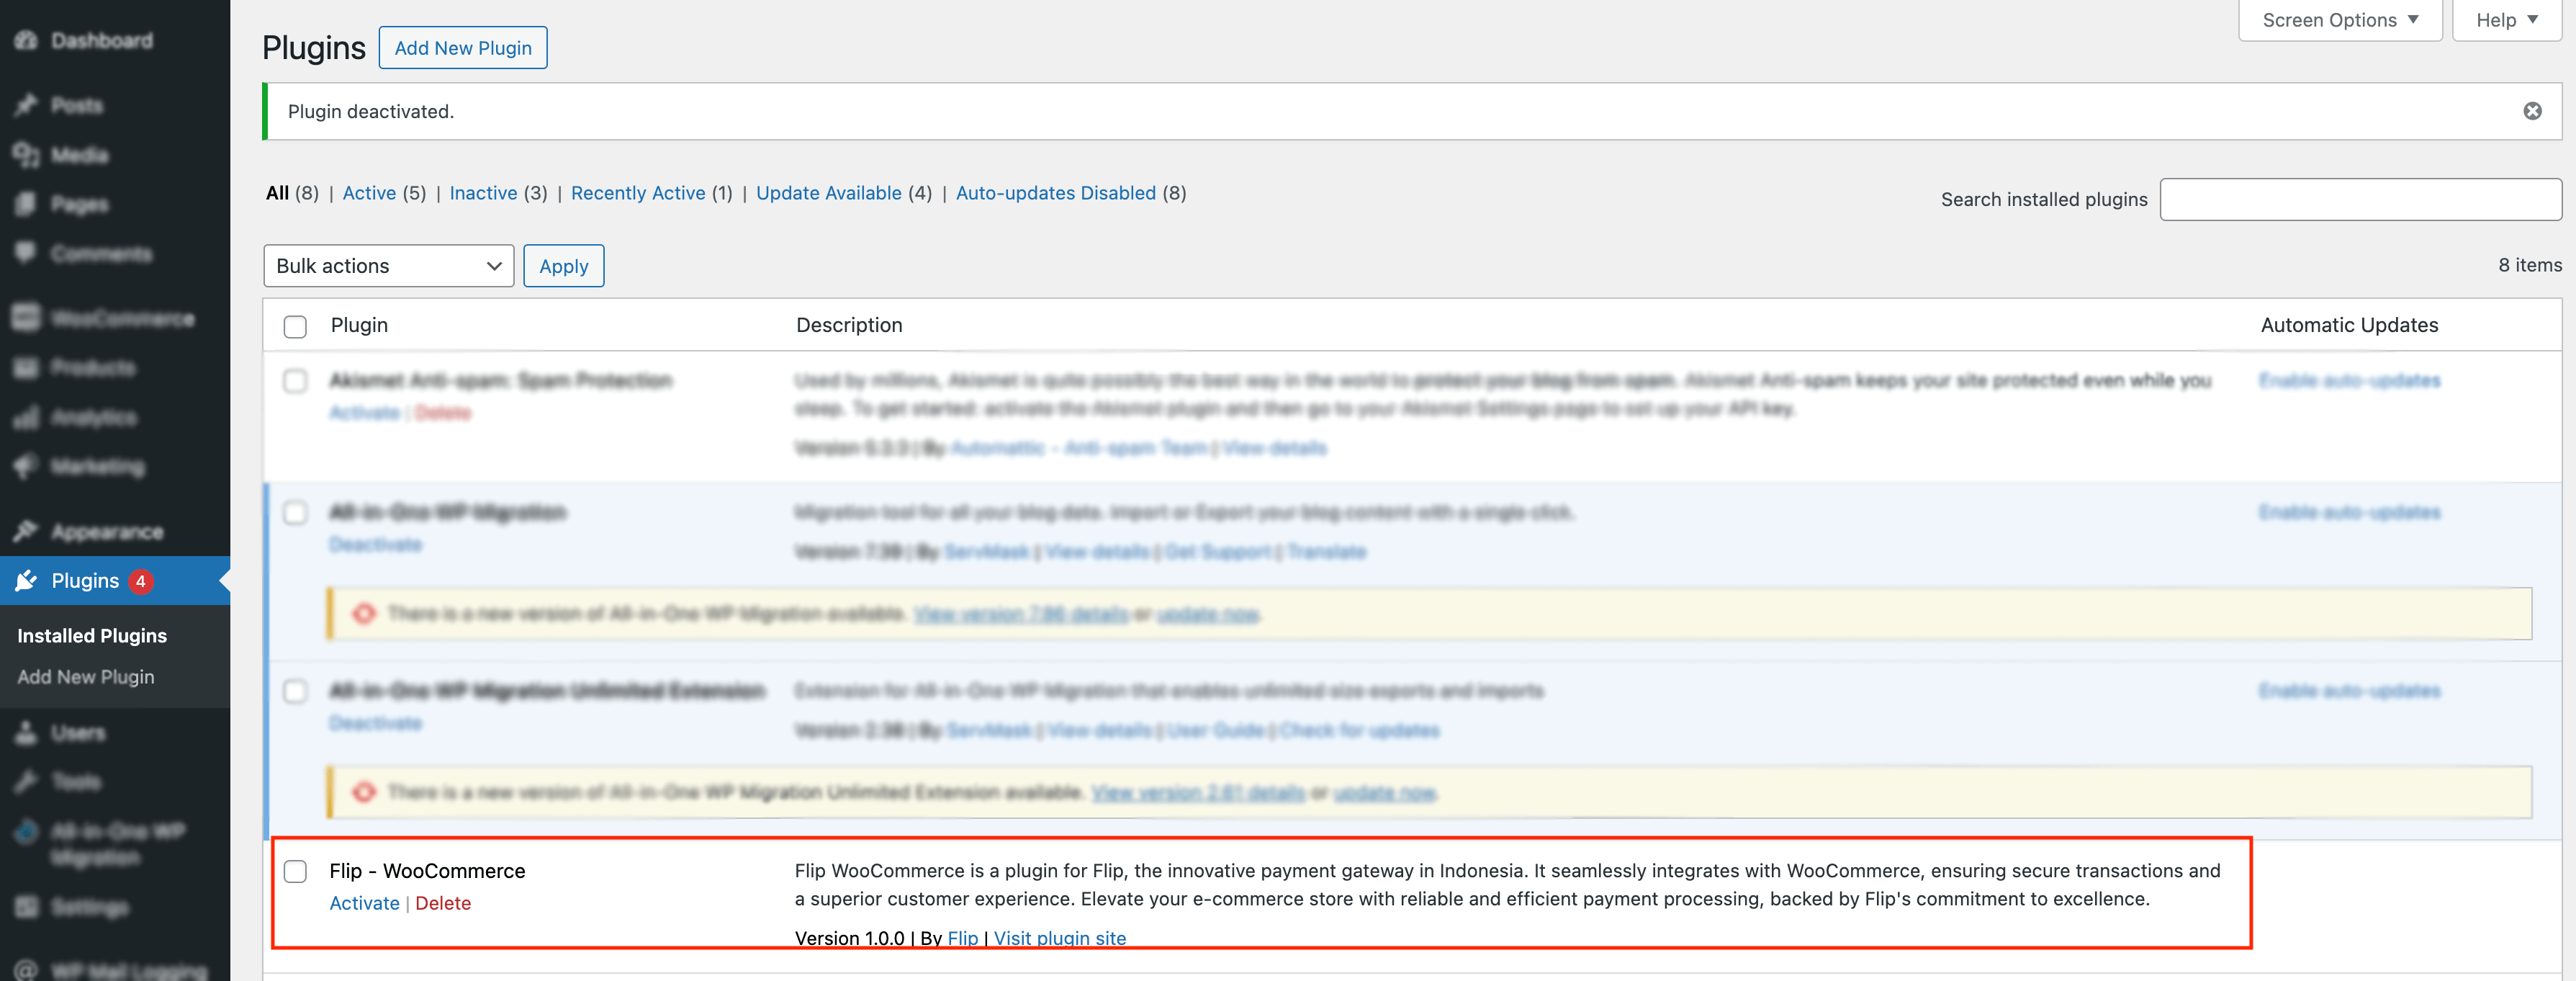Open the Analytics section
2576x981 pixels.
tap(95, 417)
